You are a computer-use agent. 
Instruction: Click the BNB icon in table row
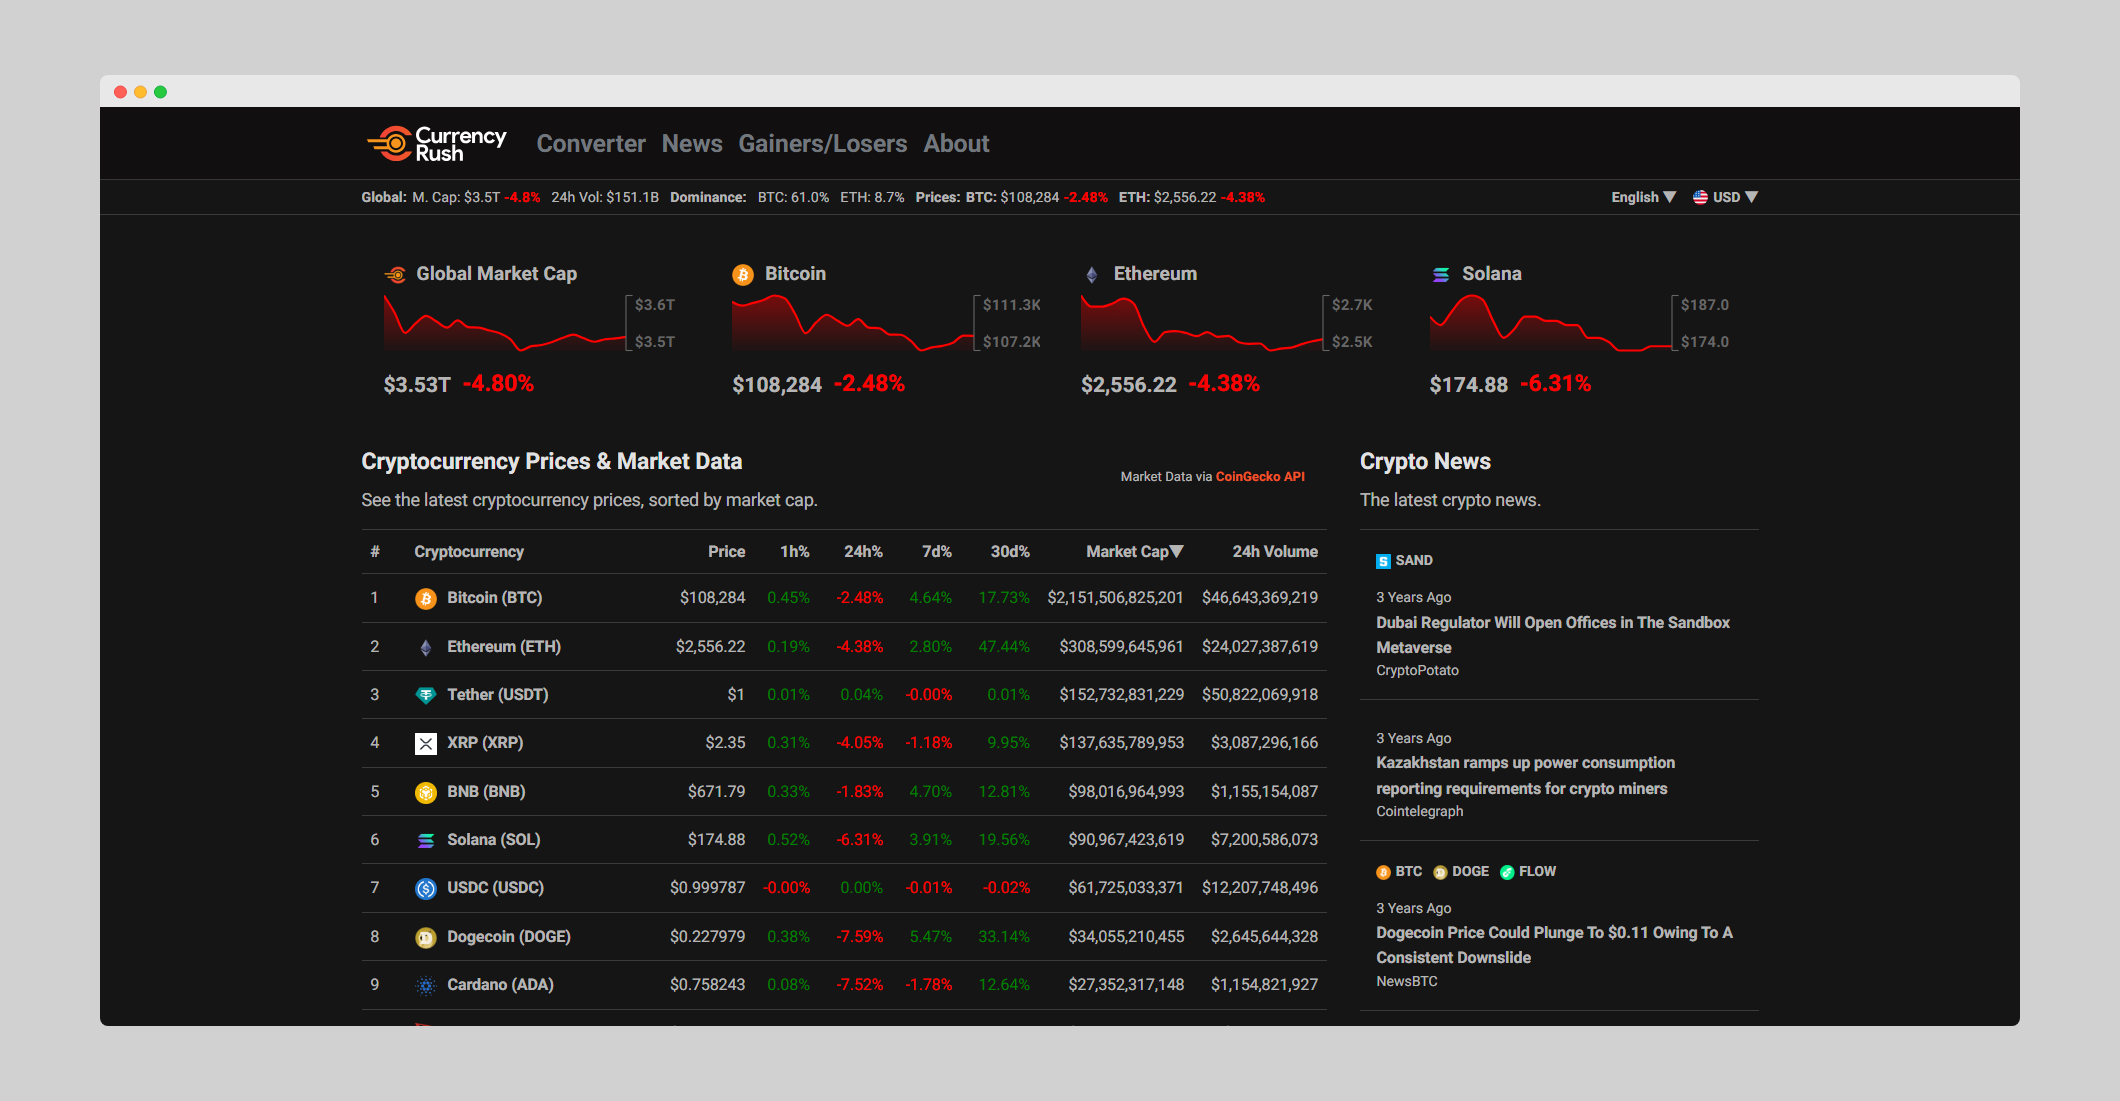pyautogui.click(x=426, y=792)
